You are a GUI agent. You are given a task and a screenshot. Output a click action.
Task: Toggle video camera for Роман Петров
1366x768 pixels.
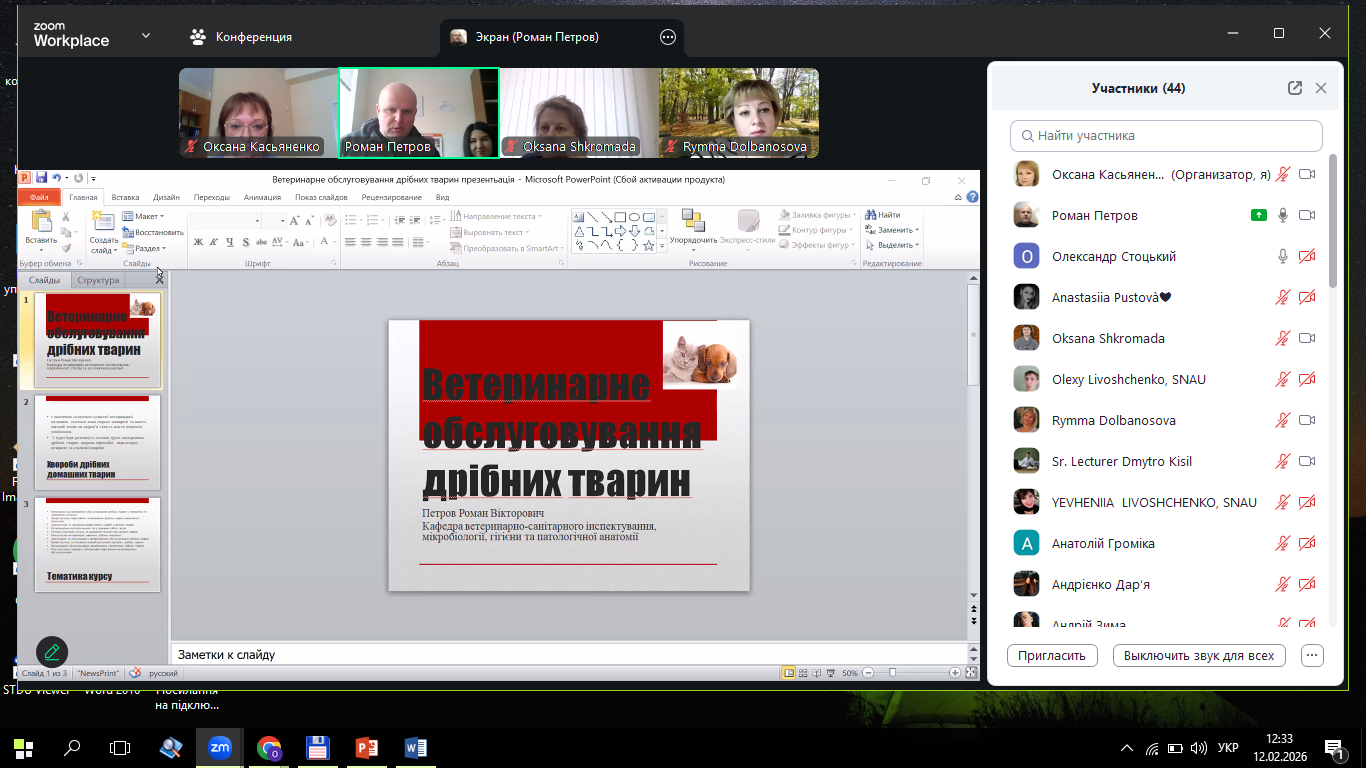coord(1306,216)
